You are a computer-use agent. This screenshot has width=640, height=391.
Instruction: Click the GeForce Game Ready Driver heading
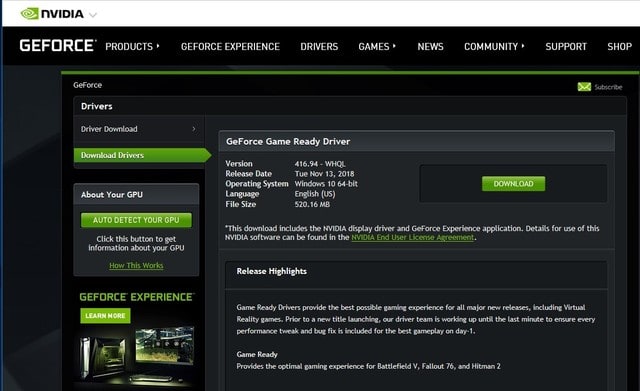(x=288, y=141)
